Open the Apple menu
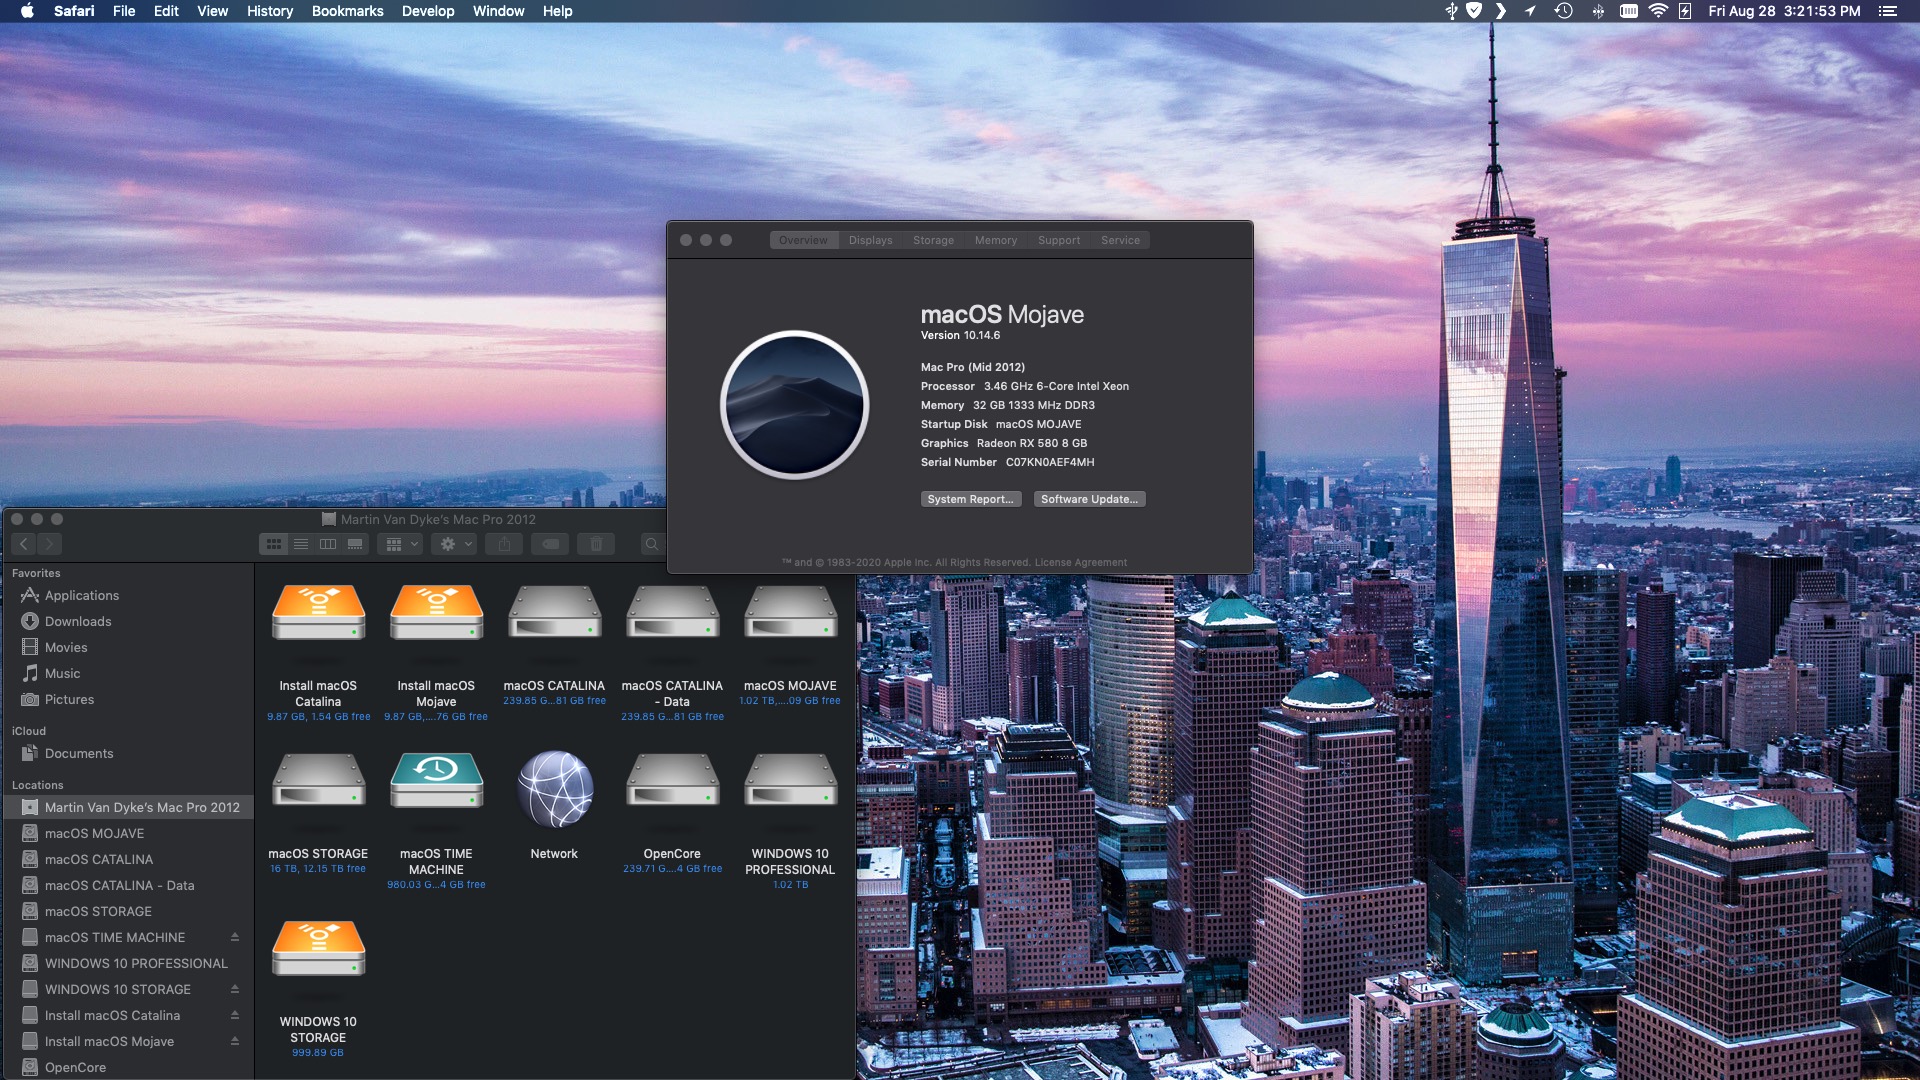This screenshot has height=1080, width=1920. point(27,11)
